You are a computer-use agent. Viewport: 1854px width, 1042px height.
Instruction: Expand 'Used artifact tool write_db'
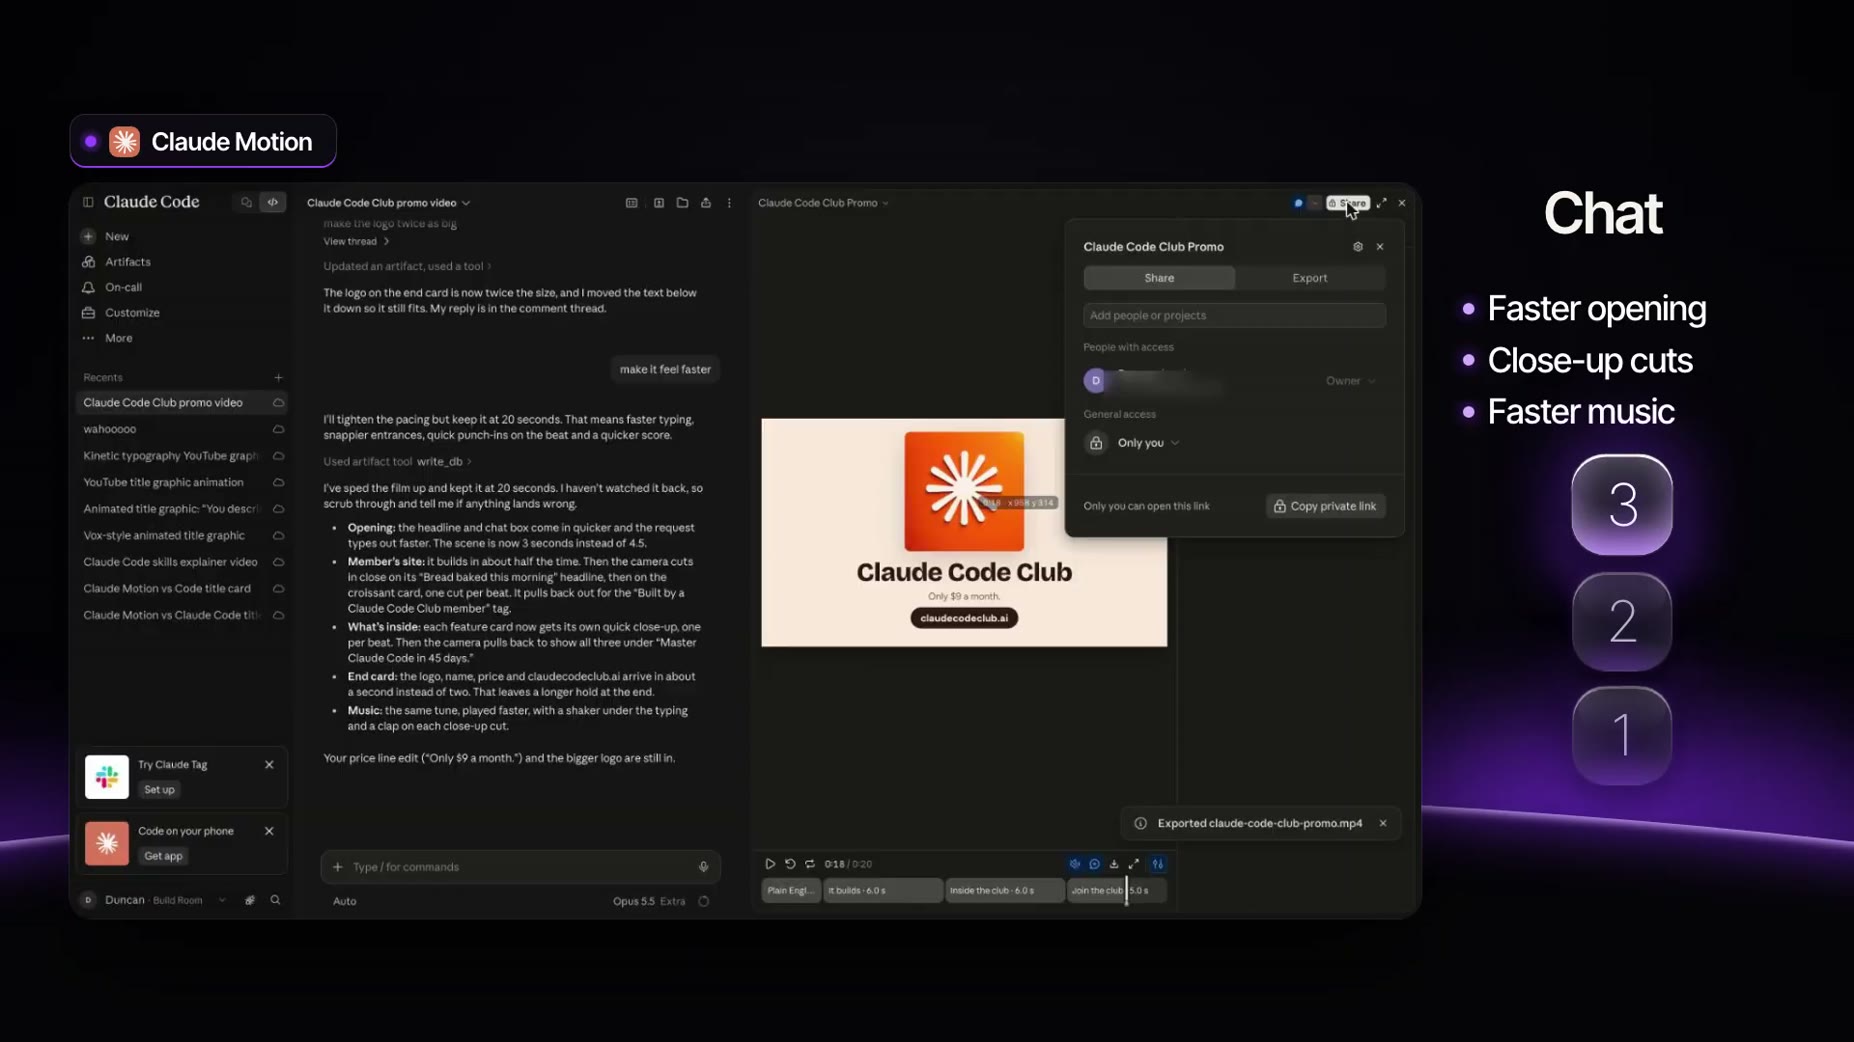(397, 462)
